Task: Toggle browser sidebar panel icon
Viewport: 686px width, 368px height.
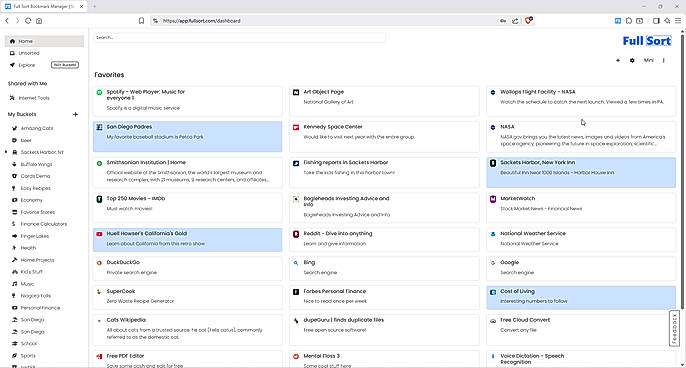Action: (x=656, y=21)
